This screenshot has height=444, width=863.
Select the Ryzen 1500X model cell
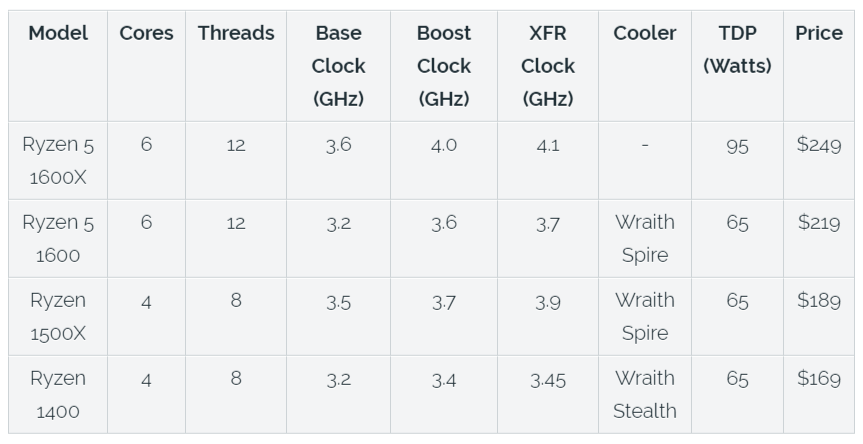click(58, 316)
